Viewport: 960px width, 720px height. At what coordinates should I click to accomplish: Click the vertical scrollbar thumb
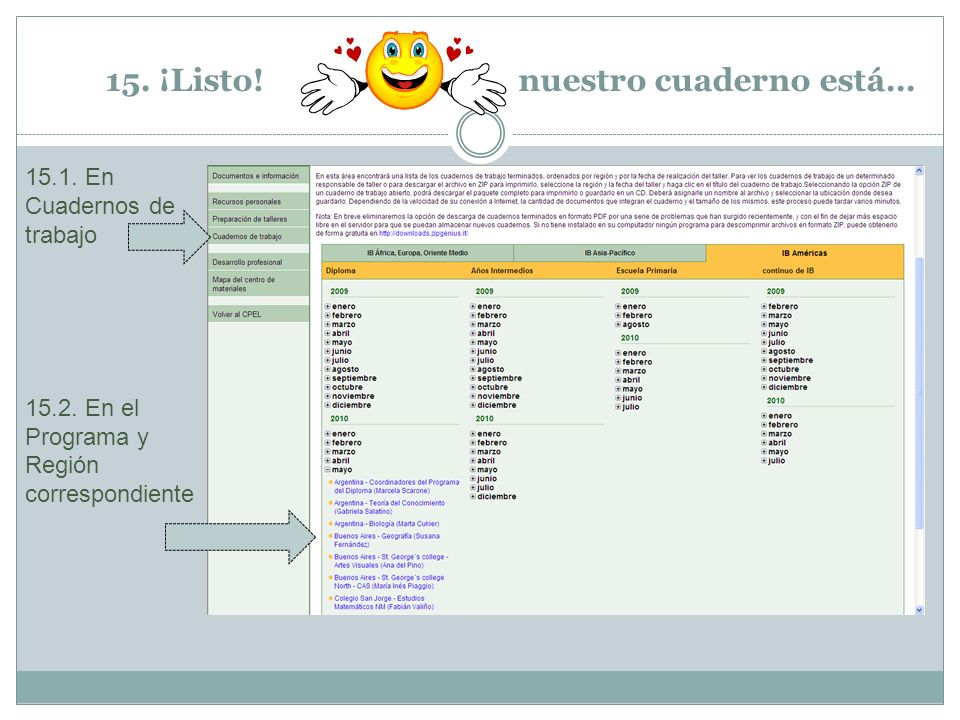click(919, 393)
